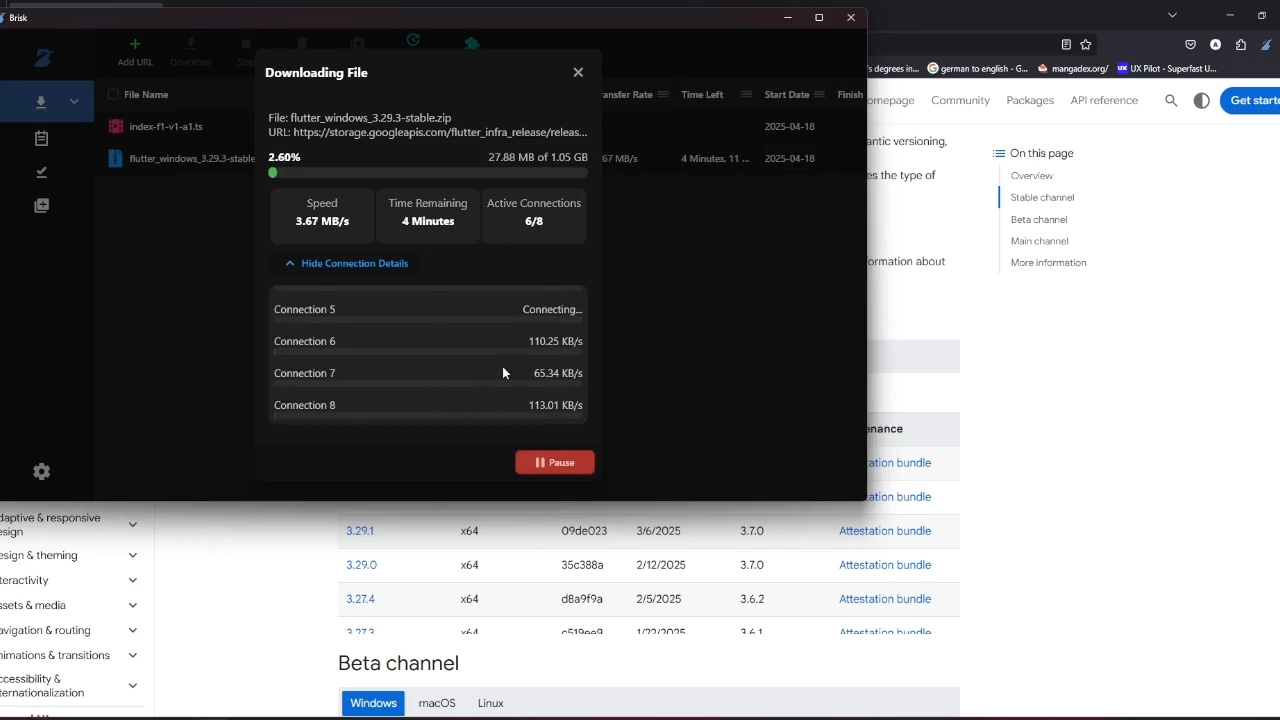Screen dimensions: 1280x720
Task: Toggle reader view in browser address bar
Action: pos(1066,44)
